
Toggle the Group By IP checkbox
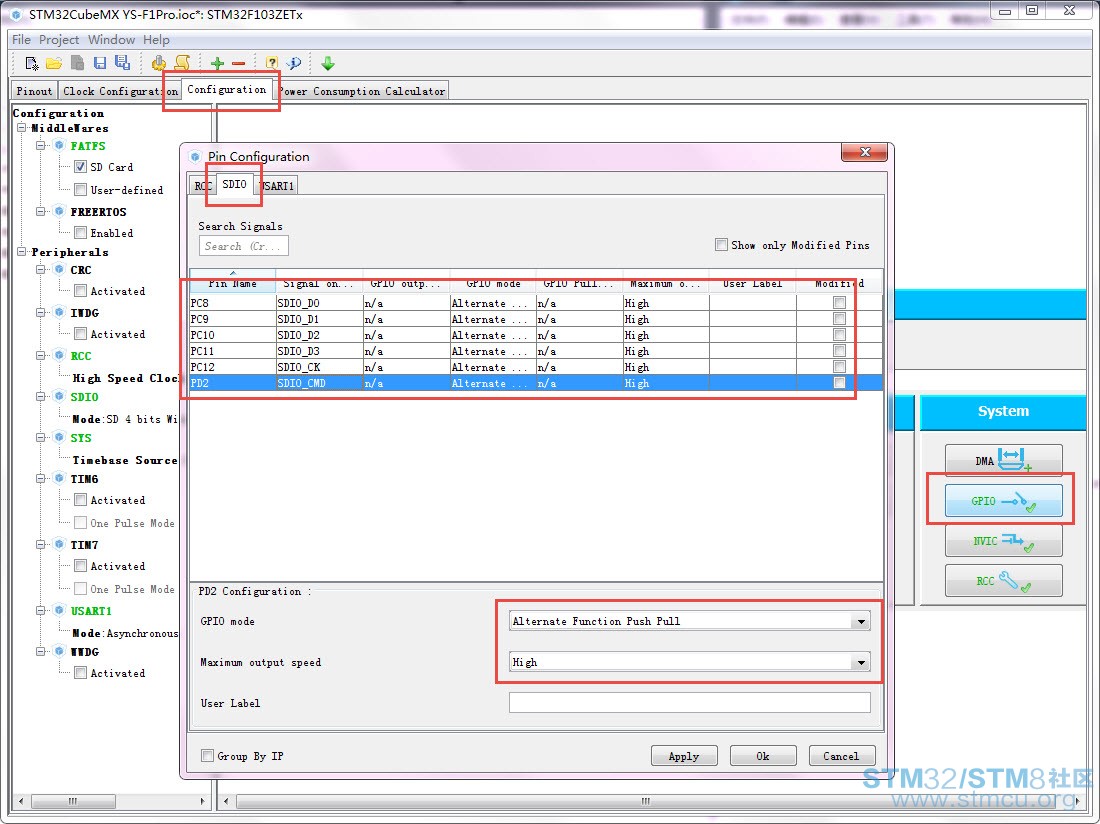click(x=207, y=755)
